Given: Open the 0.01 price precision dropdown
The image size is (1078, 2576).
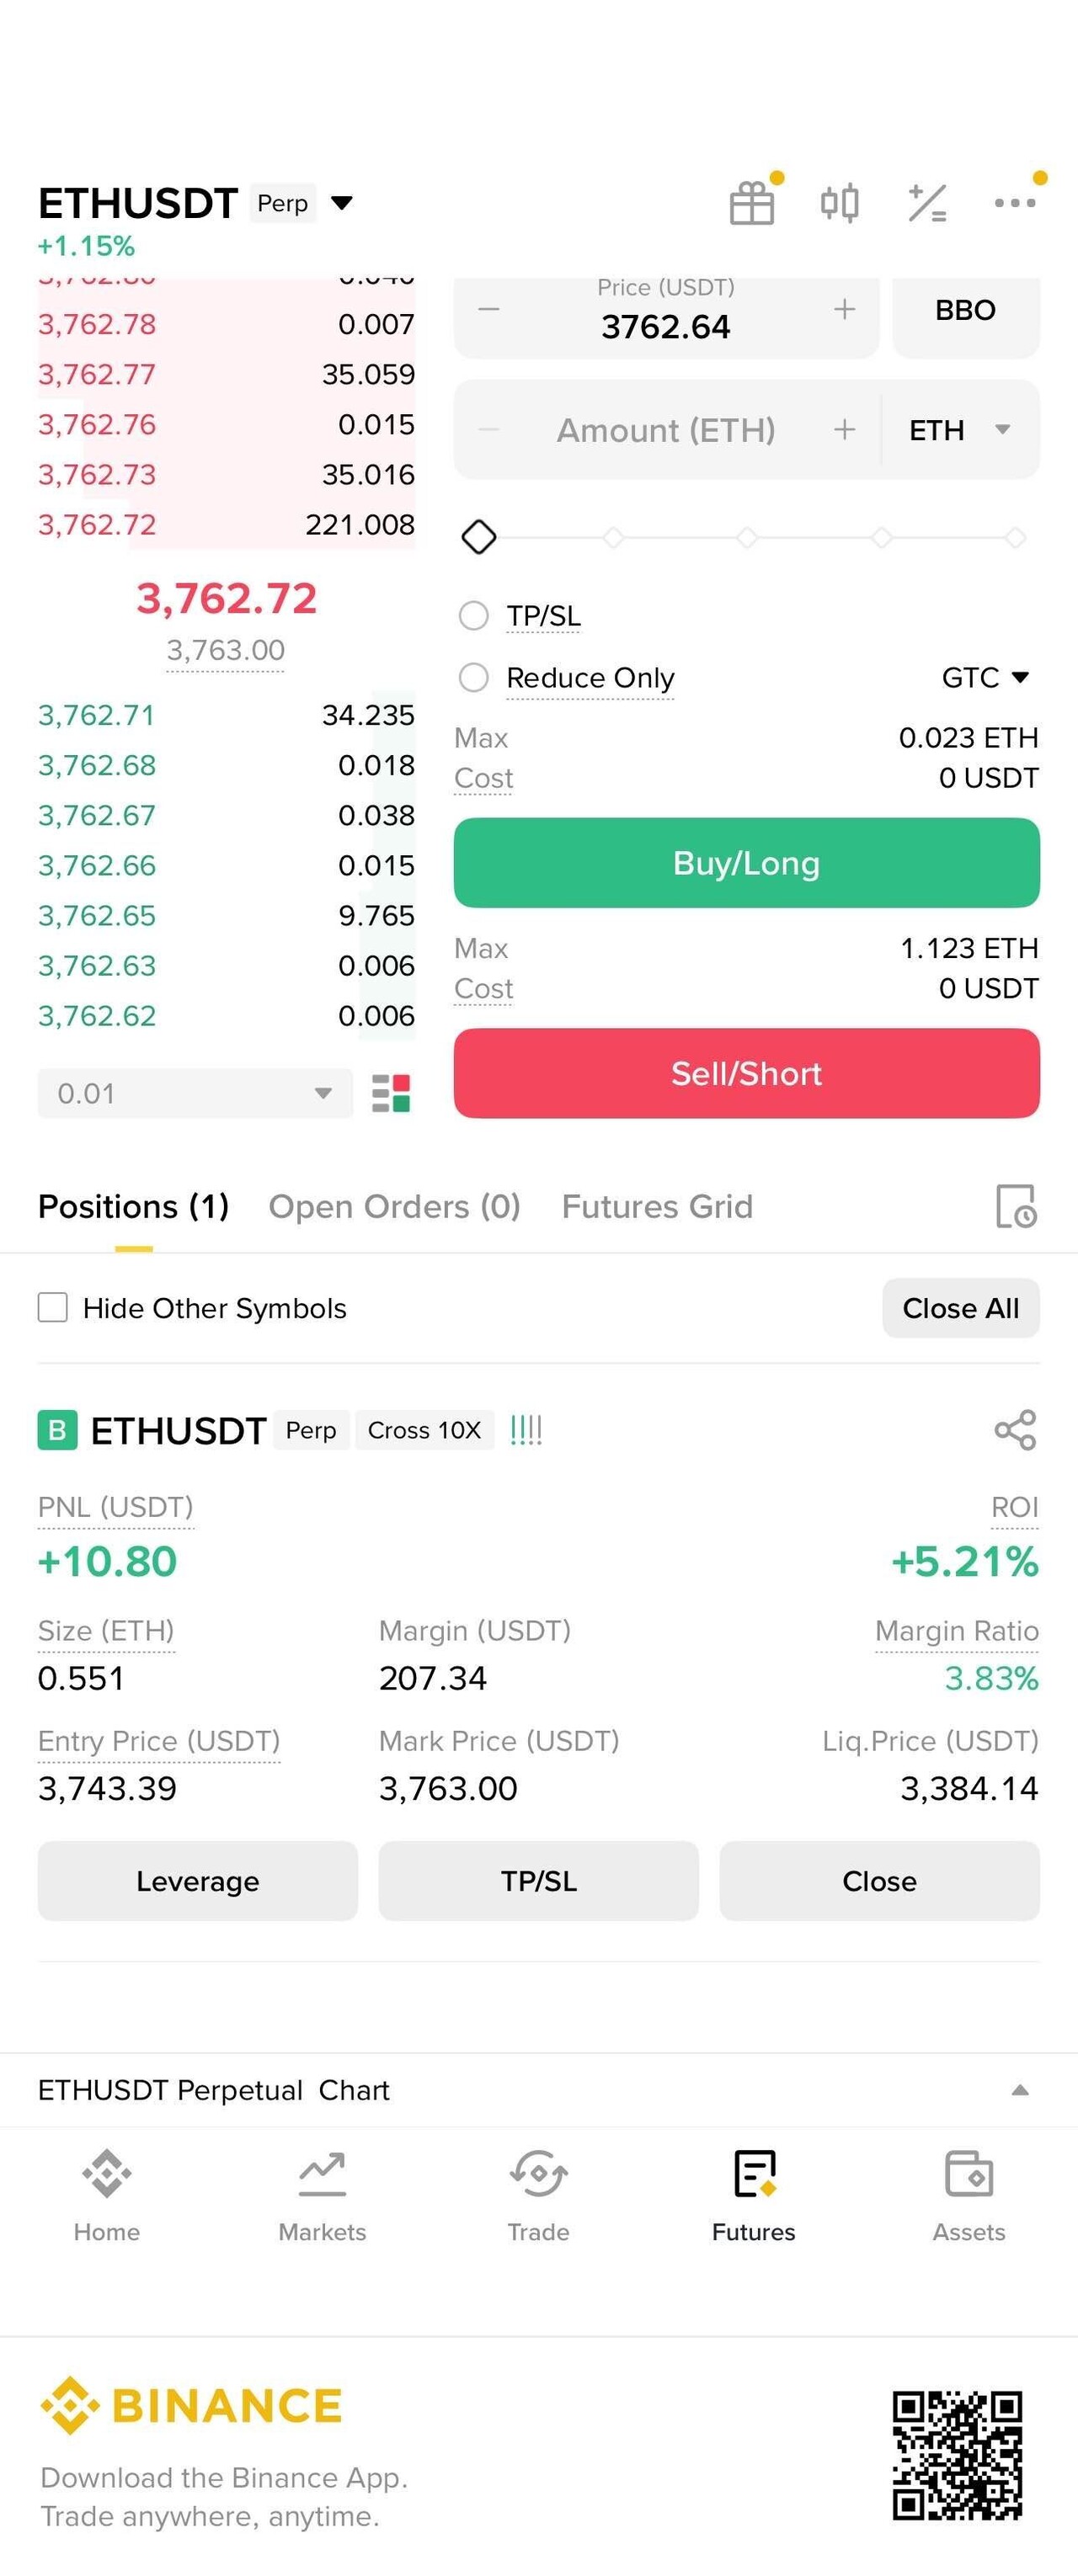Looking at the screenshot, I should tap(195, 1093).
